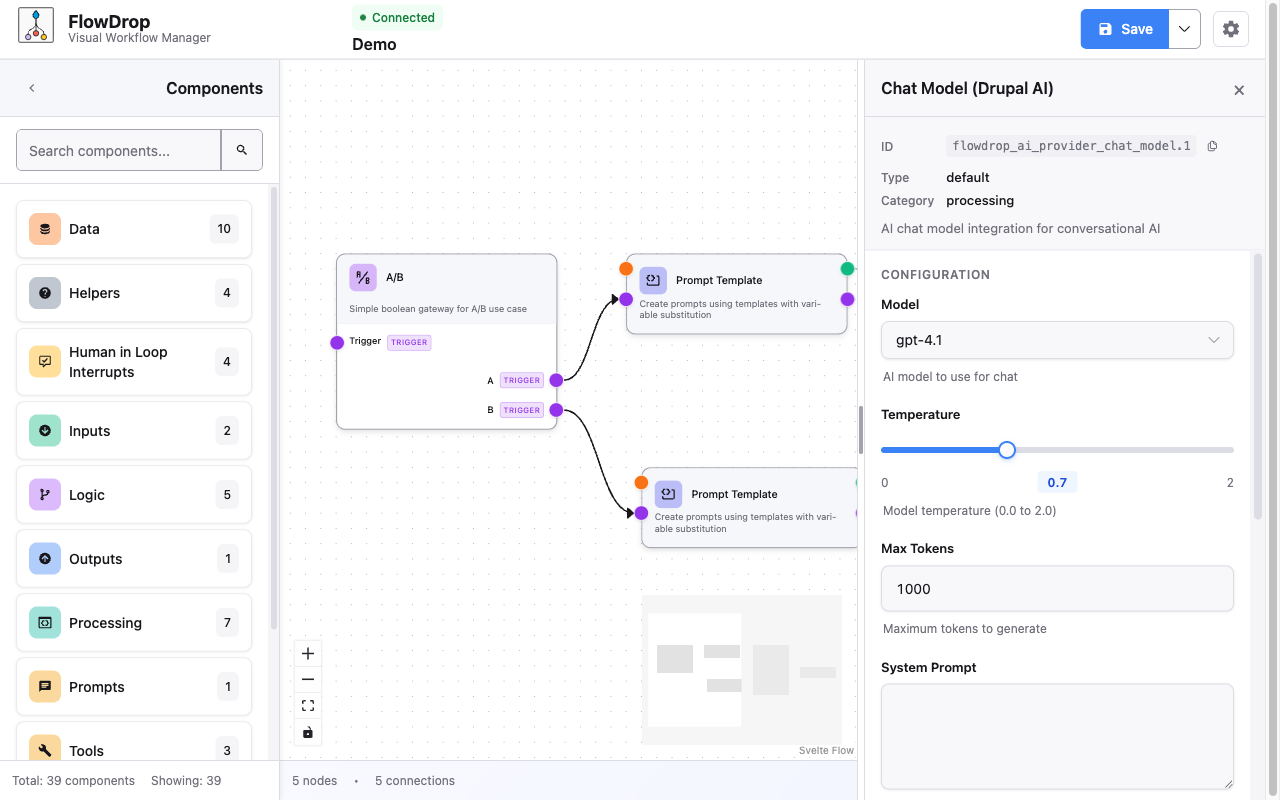Close the Chat Model details panel
1280x800 pixels.
1239,90
